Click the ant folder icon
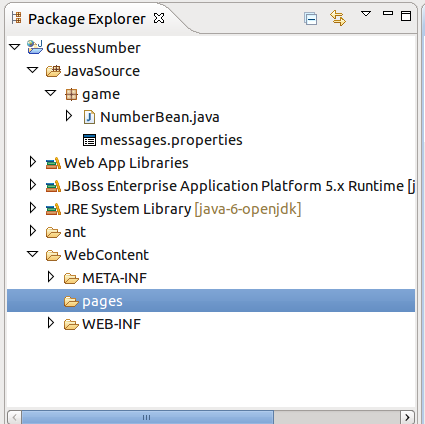This screenshot has height=424, width=425. (53, 232)
